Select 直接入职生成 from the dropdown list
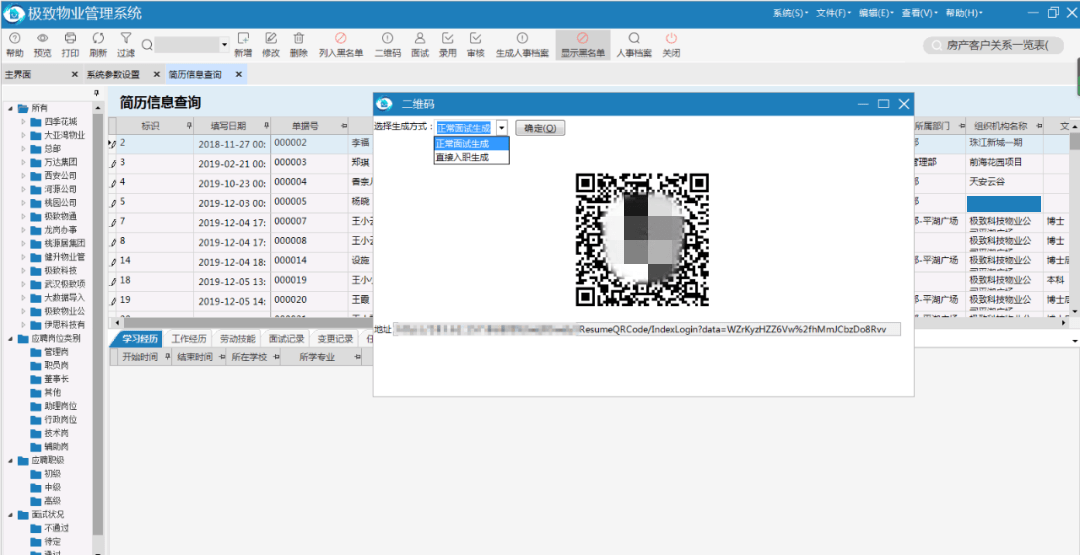The width and height of the screenshot is (1080, 555). (471, 157)
